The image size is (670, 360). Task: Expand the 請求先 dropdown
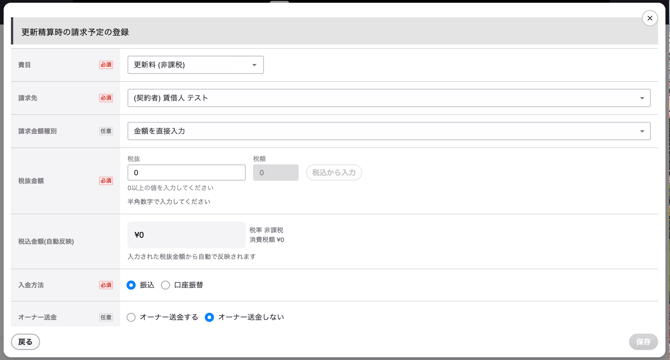point(389,98)
